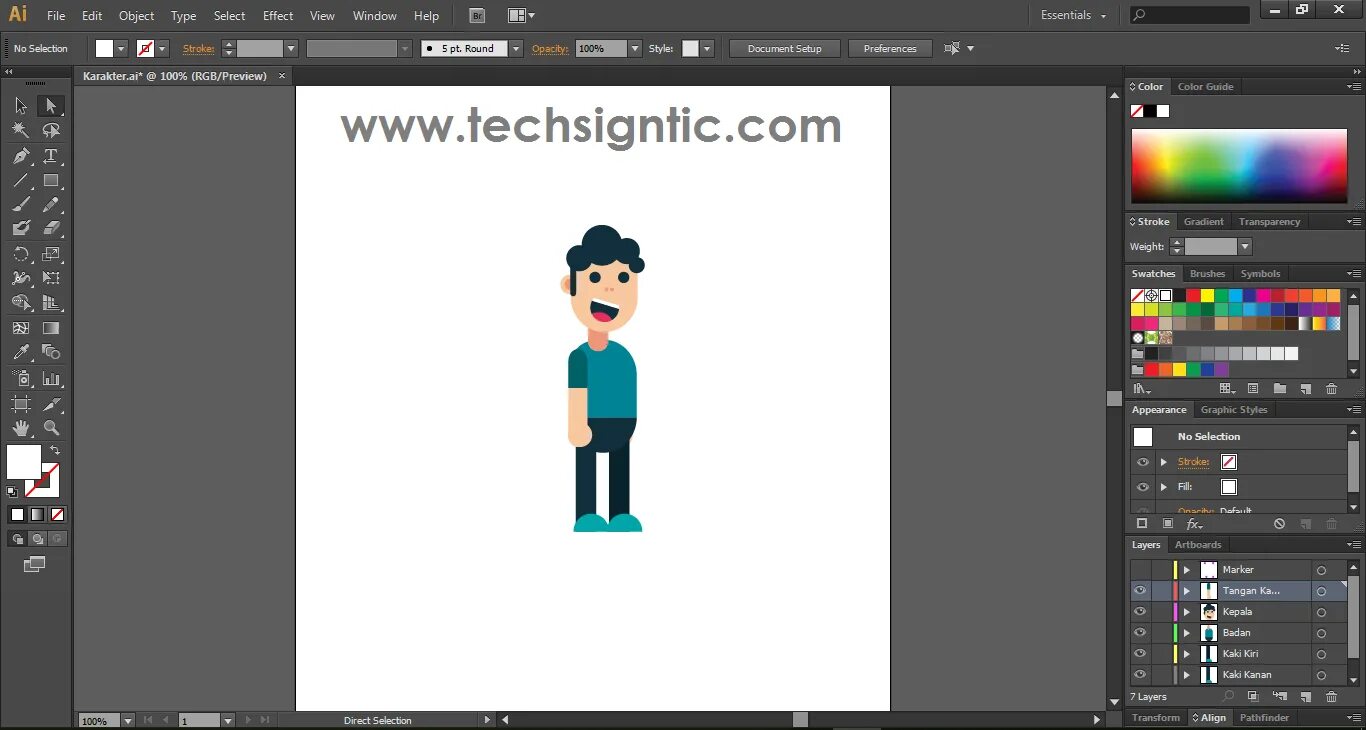Expand the Marker layer
Viewport: 1366px width, 730px height.
pyautogui.click(x=1187, y=570)
